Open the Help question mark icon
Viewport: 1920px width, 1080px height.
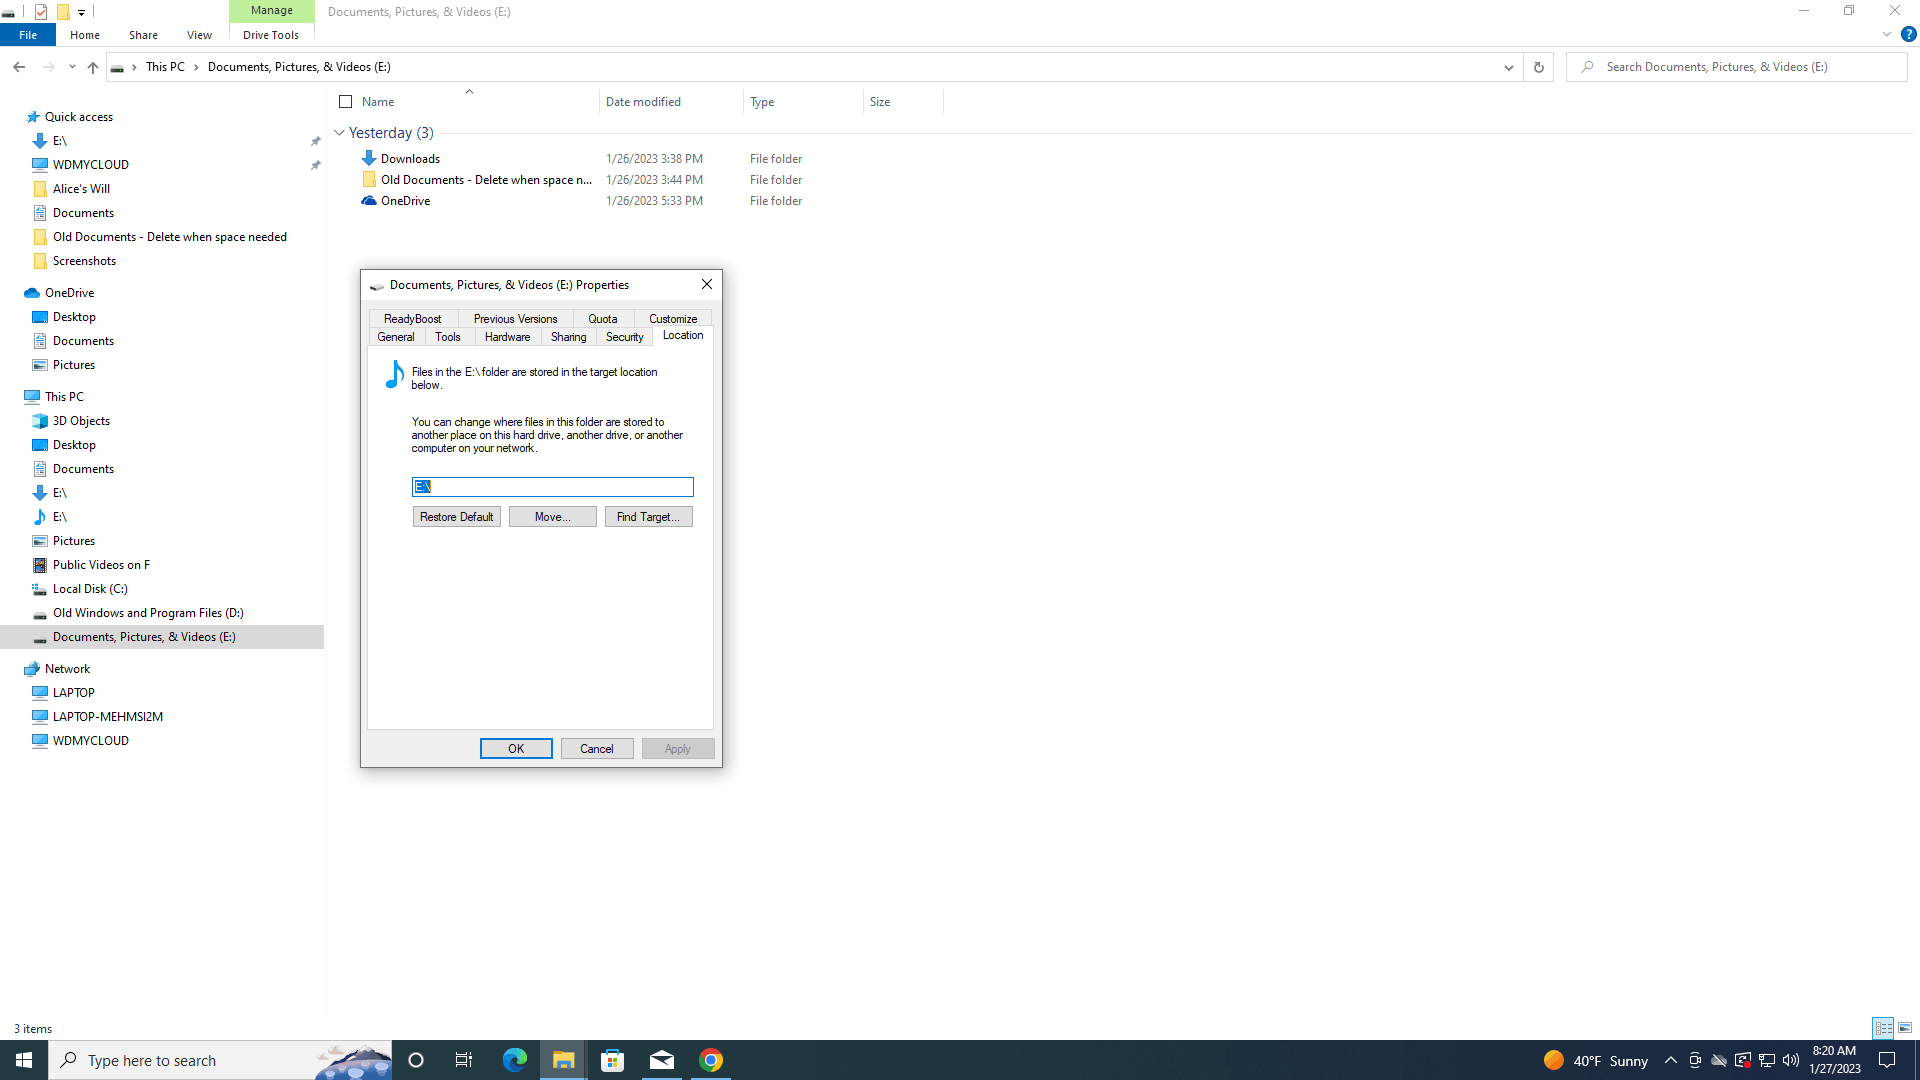tap(1908, 34)
